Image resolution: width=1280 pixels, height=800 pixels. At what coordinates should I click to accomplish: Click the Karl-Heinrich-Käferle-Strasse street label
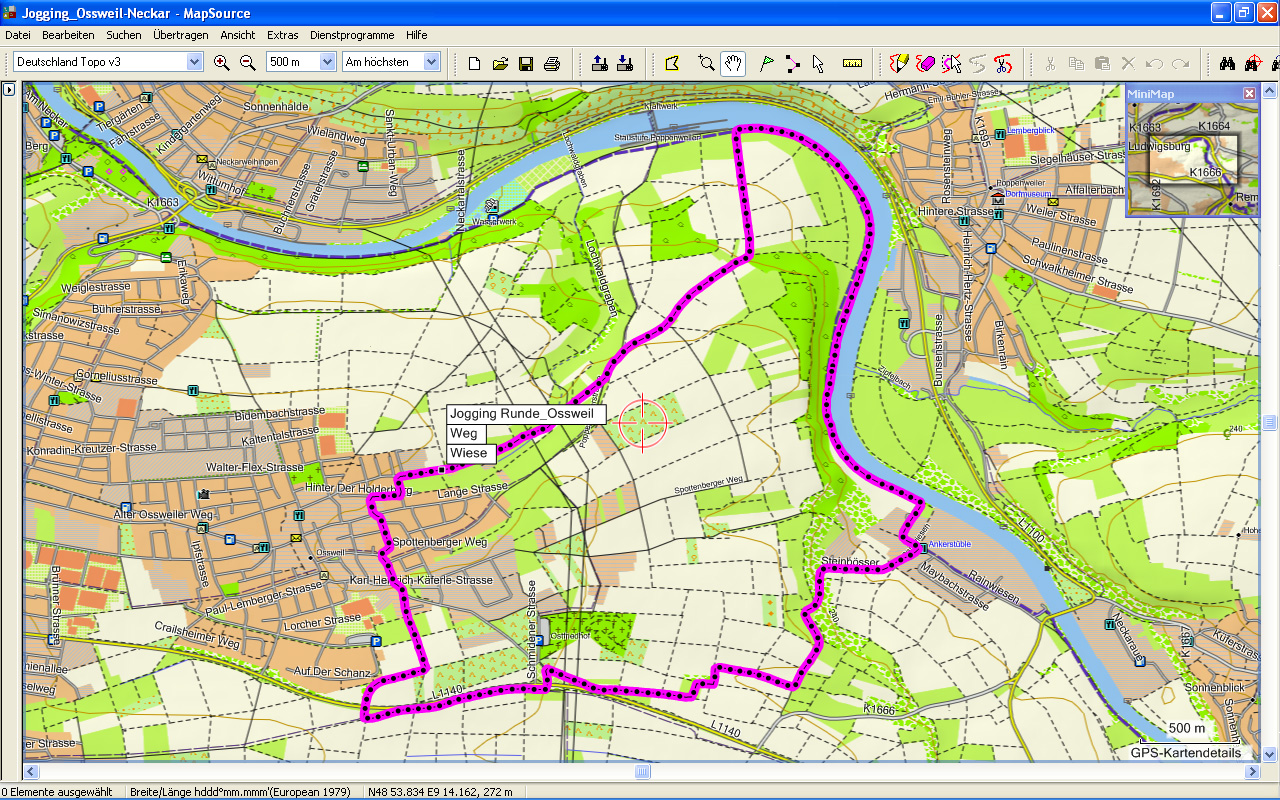pyautogui.click(x=420, y=580)
